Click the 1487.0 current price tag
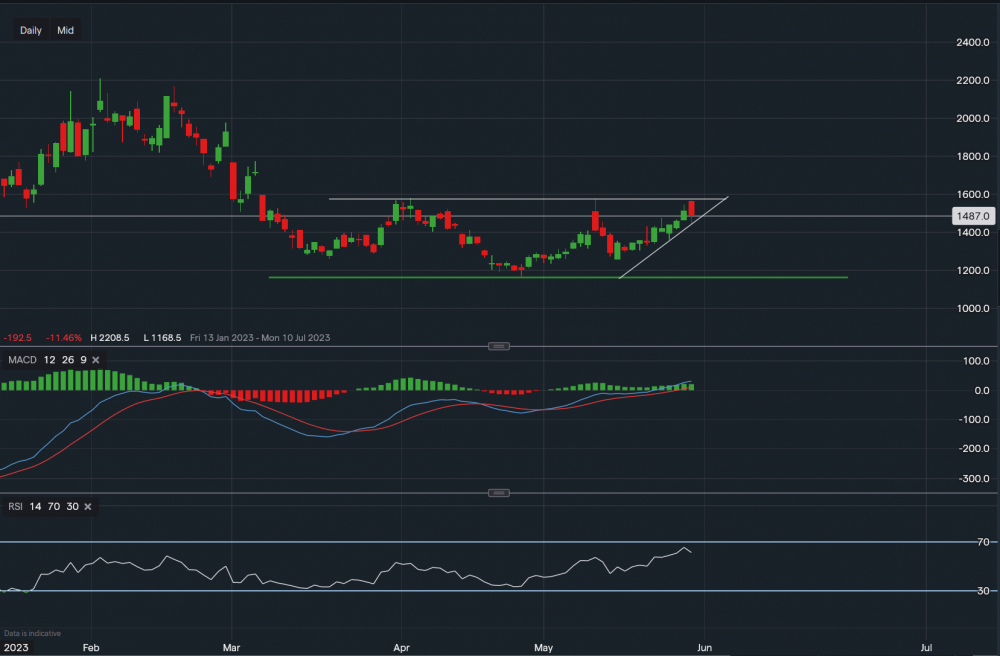1000x656 pixels. click(x=972, y=216)
